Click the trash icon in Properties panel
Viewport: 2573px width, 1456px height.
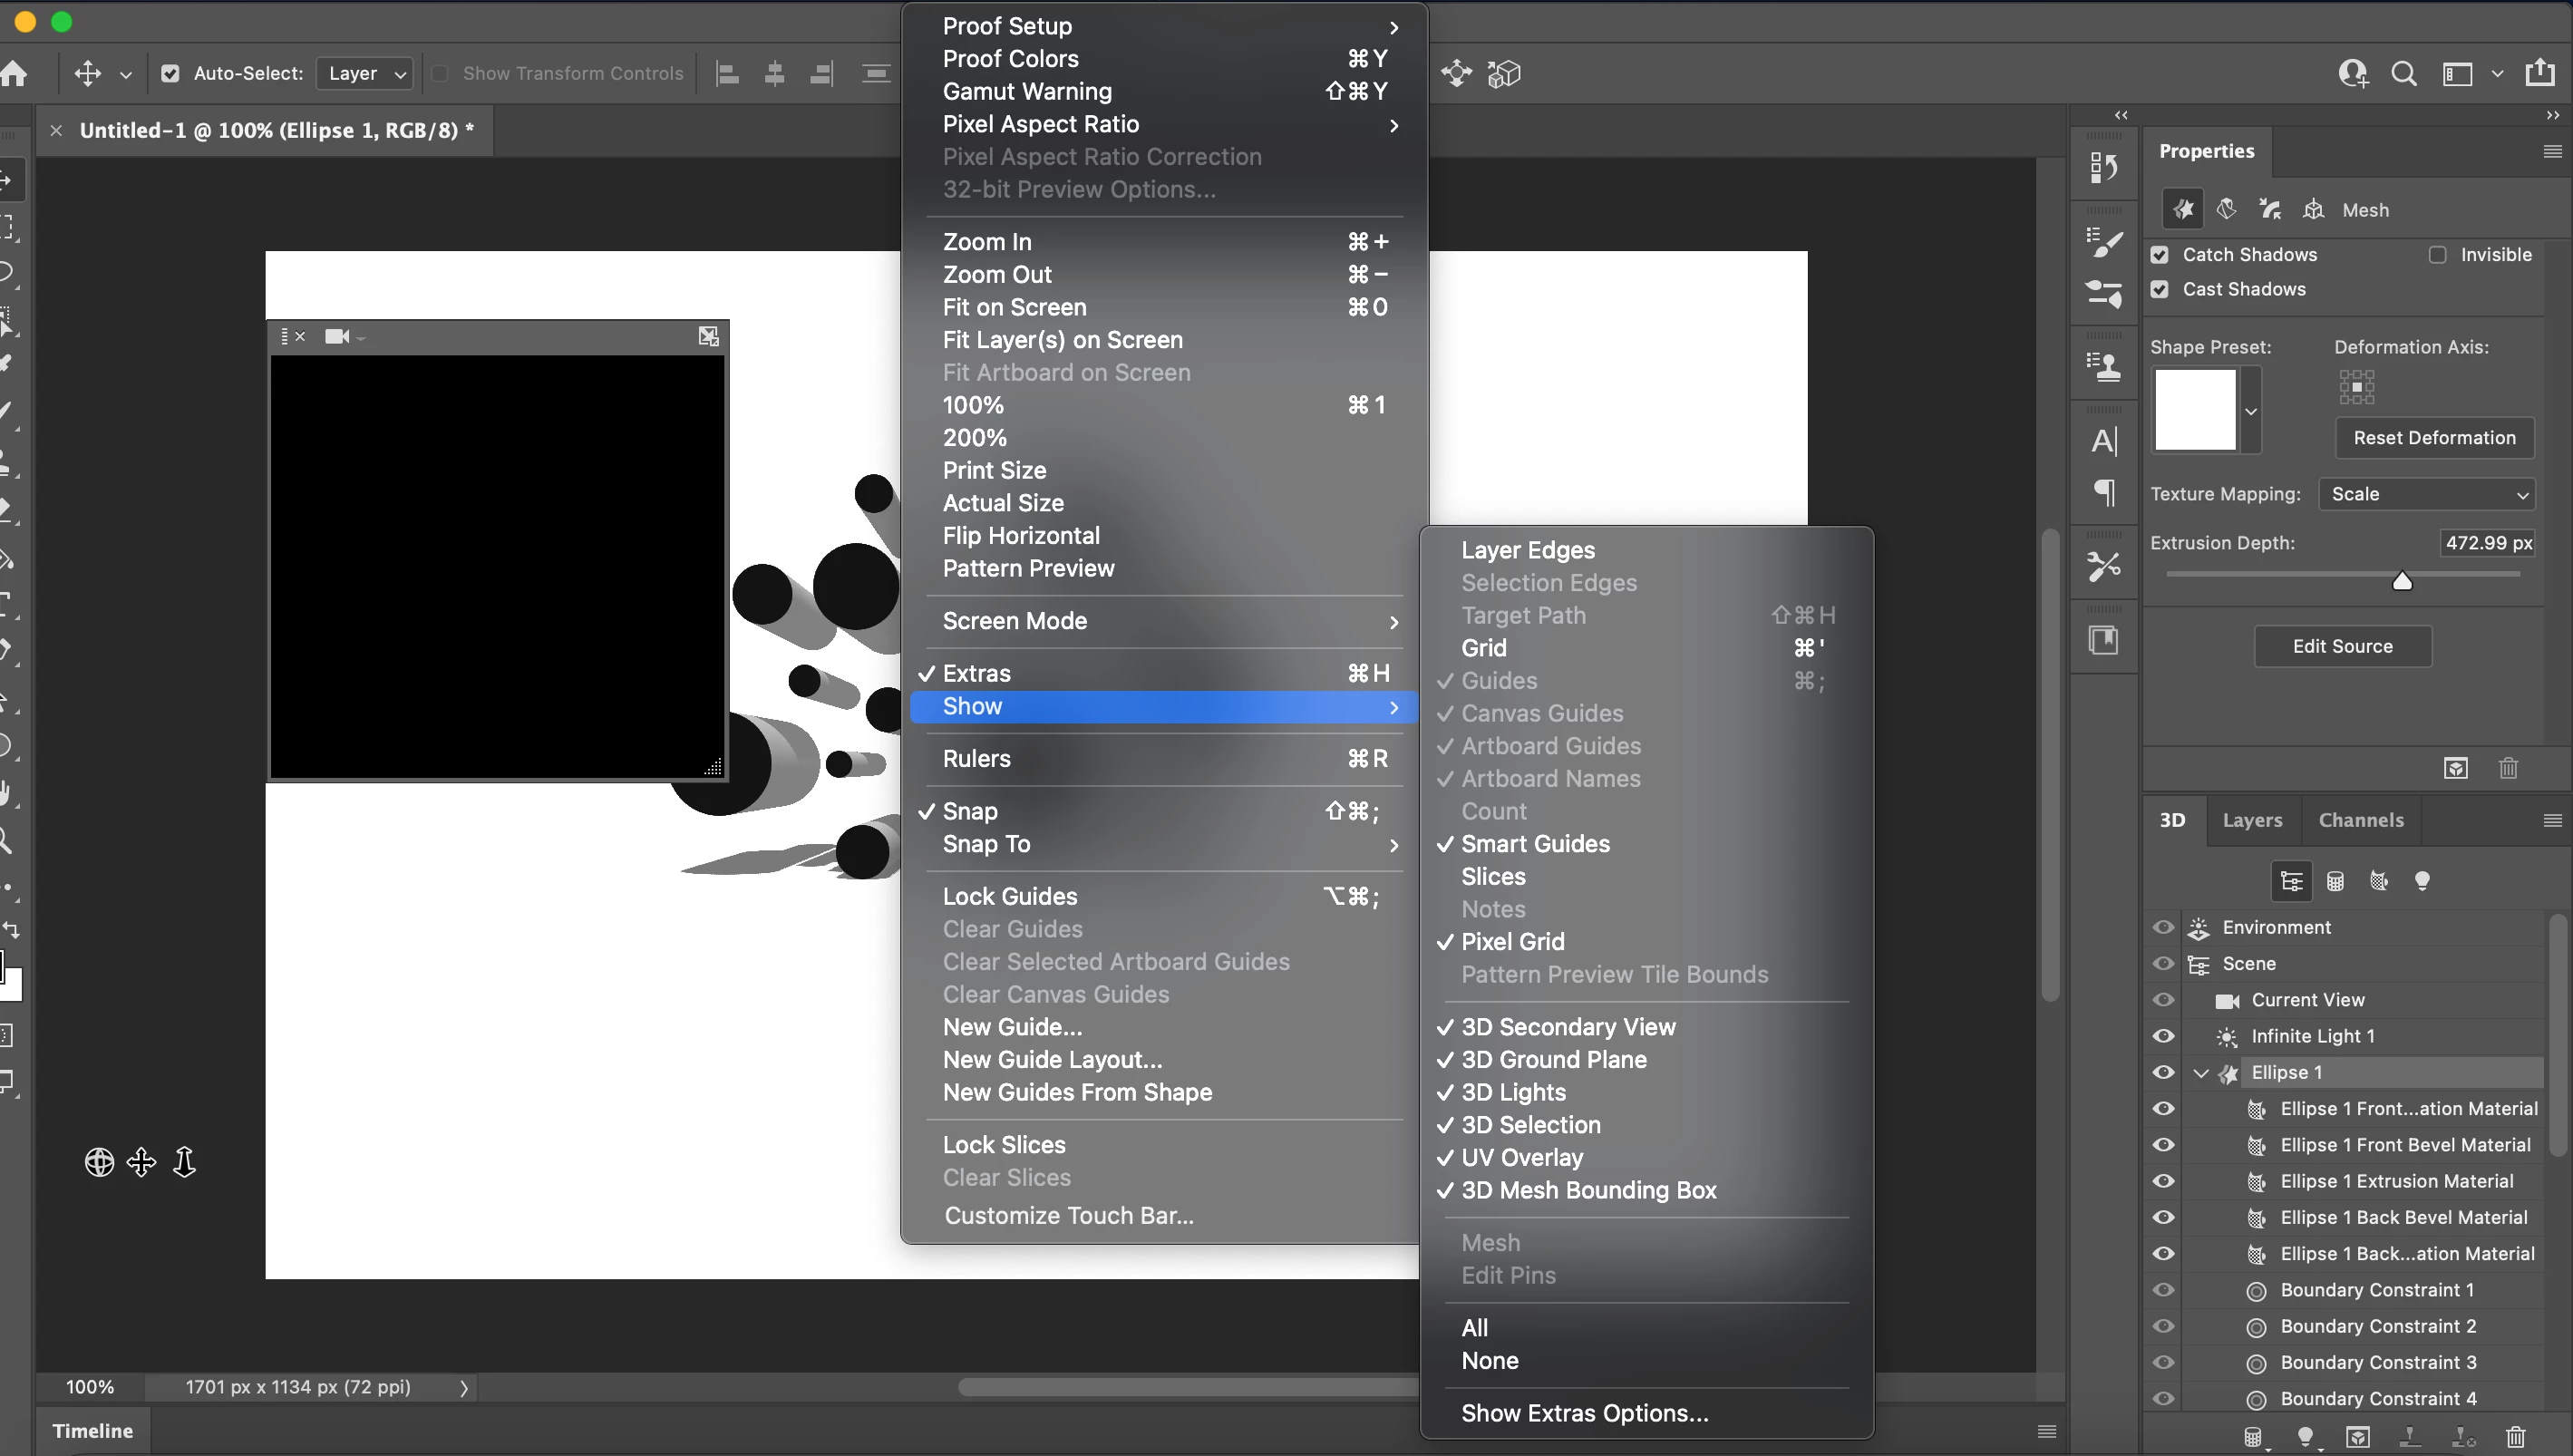[x=2508, y=768]
